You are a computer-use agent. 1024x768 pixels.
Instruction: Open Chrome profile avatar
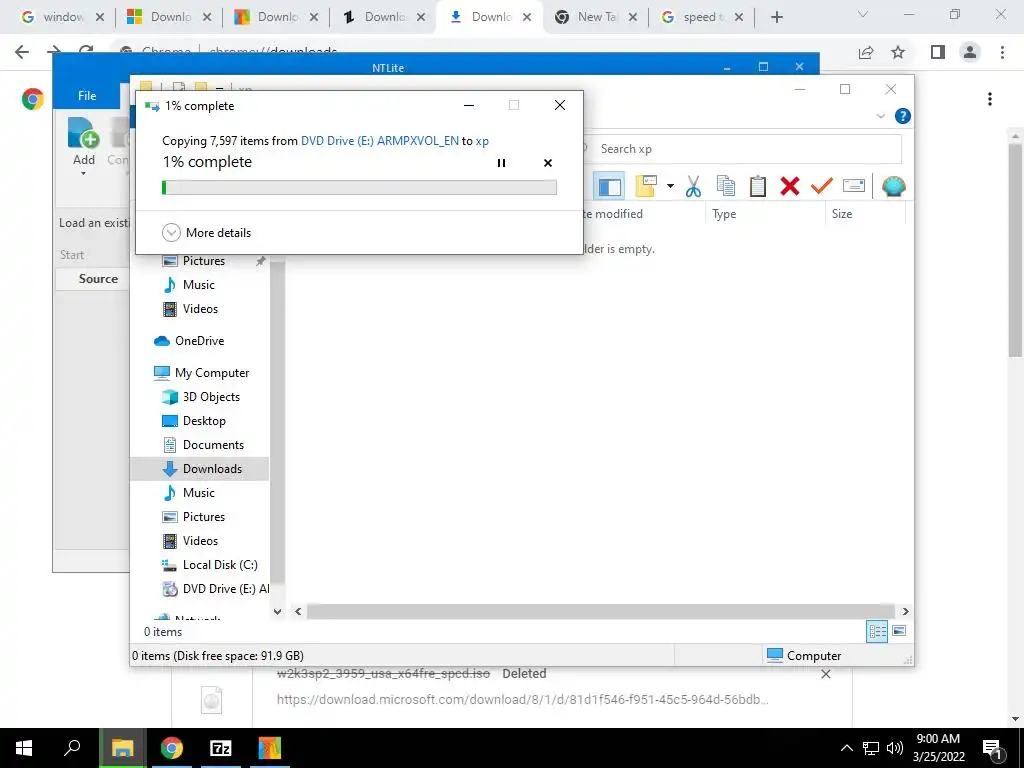point(970,52)
